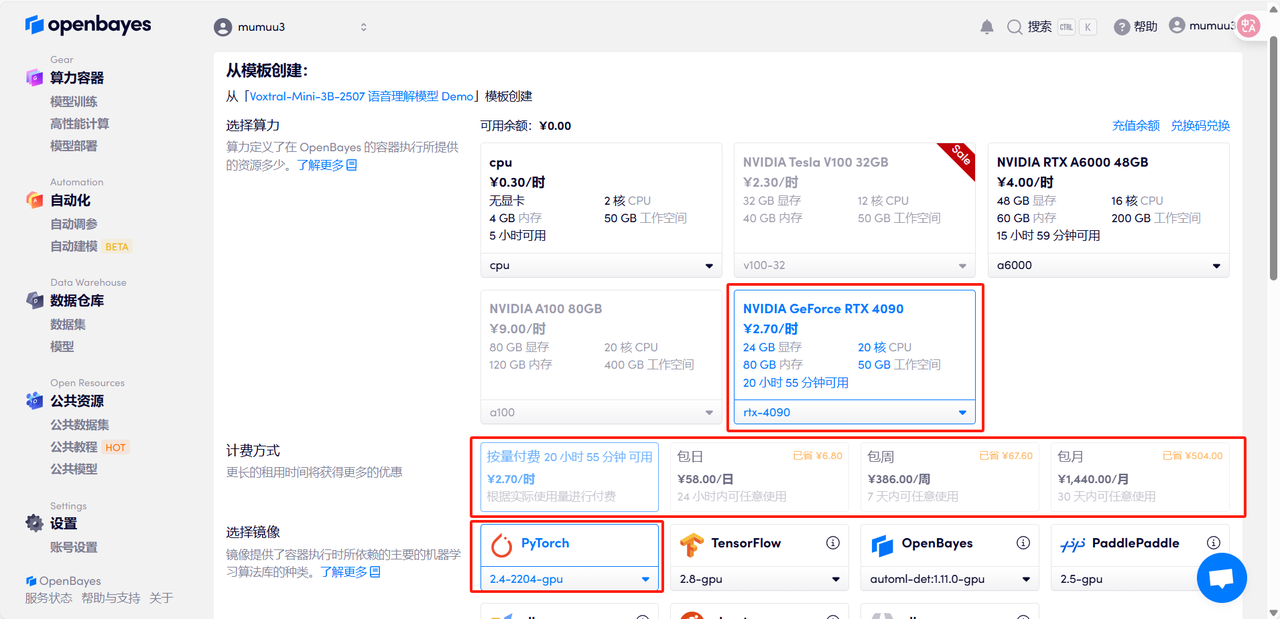Click the 充值余额 link
Screen dimensions: 1280x619
1135,126
